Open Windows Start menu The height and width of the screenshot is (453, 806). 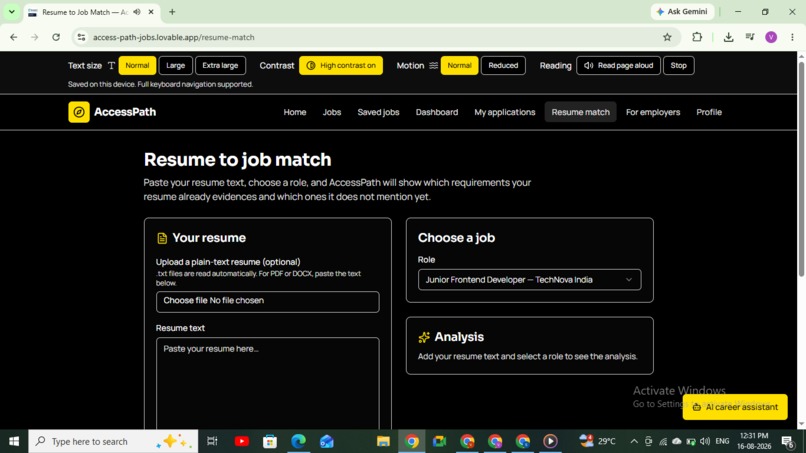point(14,441)
